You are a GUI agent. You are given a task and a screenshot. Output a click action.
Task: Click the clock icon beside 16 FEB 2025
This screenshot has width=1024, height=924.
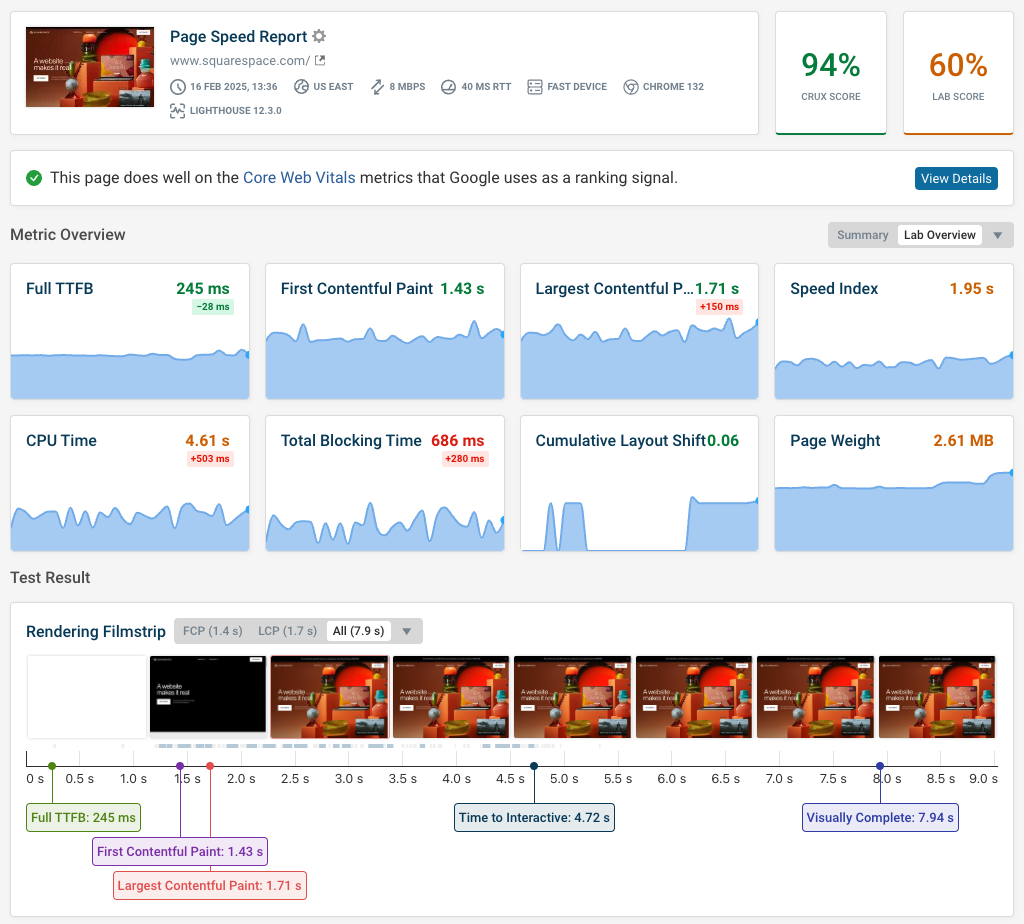[x=178, y=87]
